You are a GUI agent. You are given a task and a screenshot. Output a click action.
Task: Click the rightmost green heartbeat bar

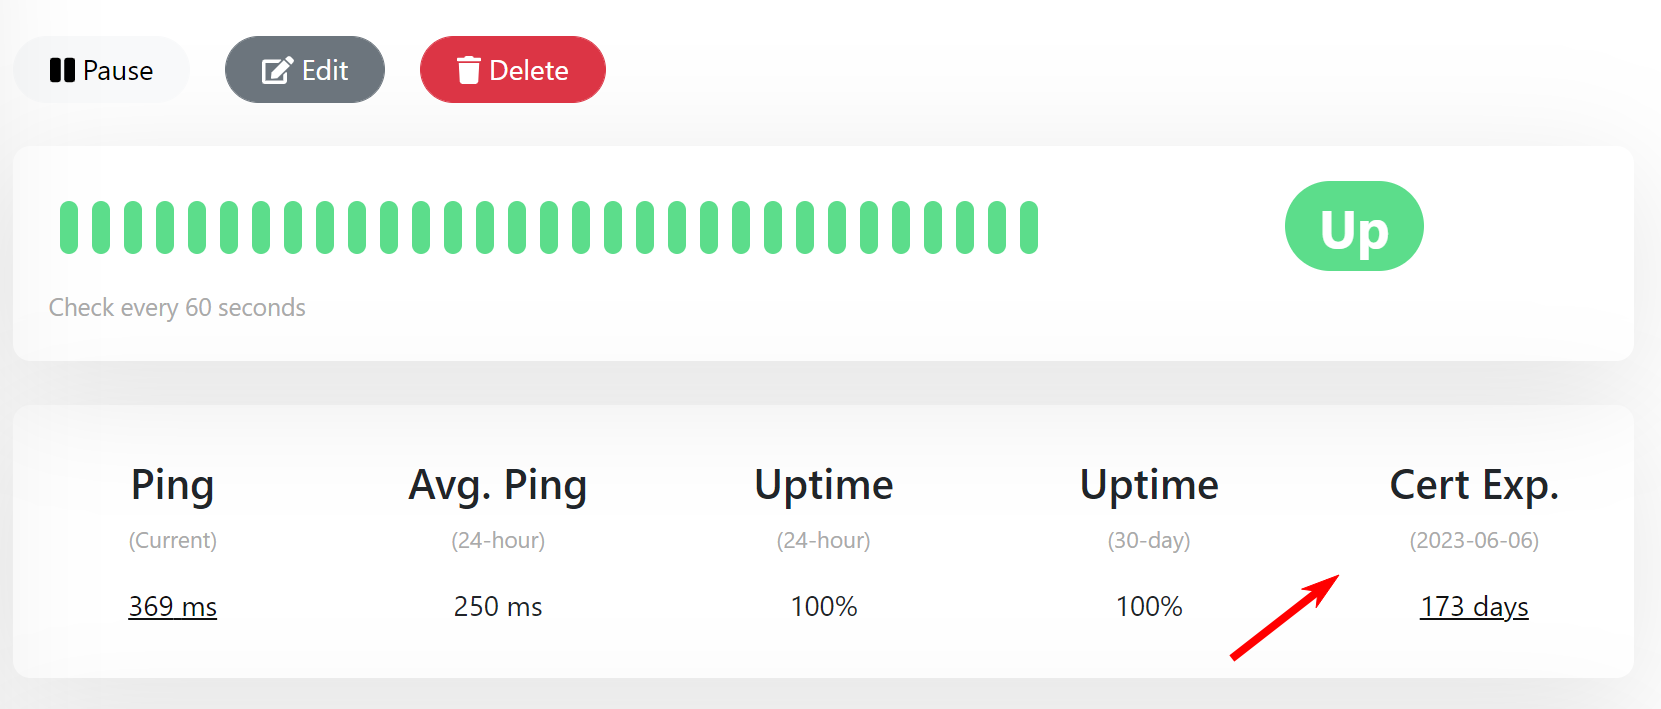(1029, 226)
